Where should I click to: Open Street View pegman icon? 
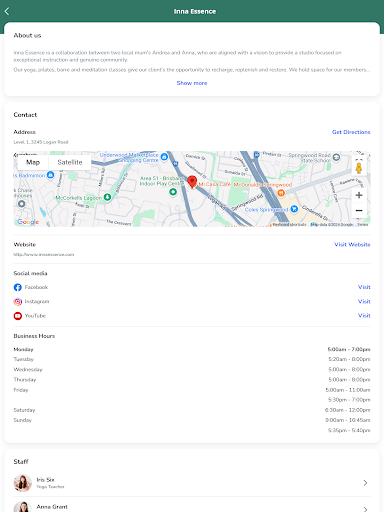(x=359, y=167)
